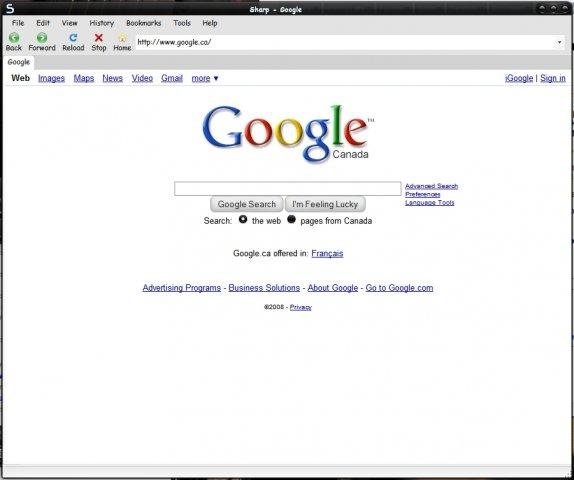Open the Video link
574x480 pixels.
click(142, 78)
